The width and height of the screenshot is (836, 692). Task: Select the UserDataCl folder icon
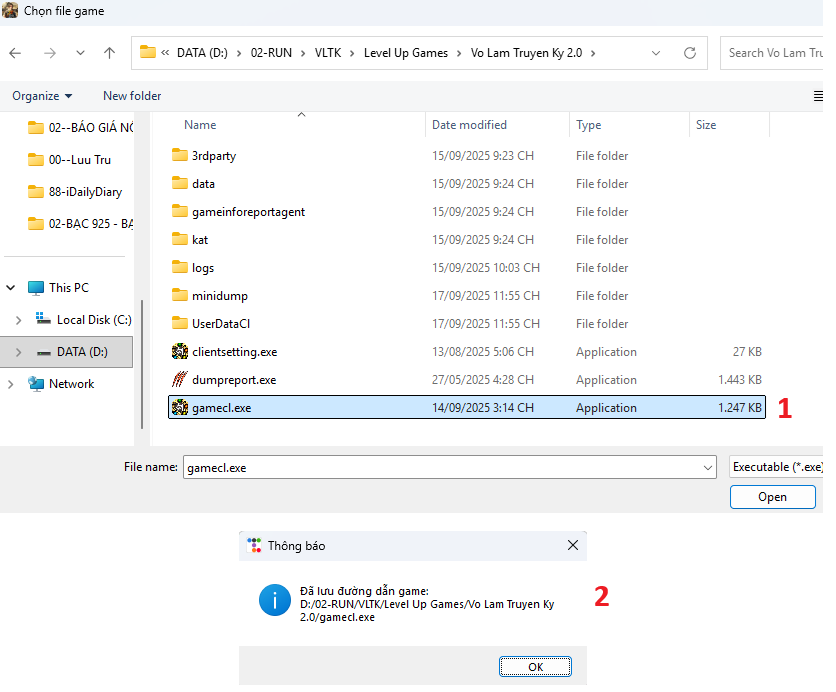pos(180,324)
